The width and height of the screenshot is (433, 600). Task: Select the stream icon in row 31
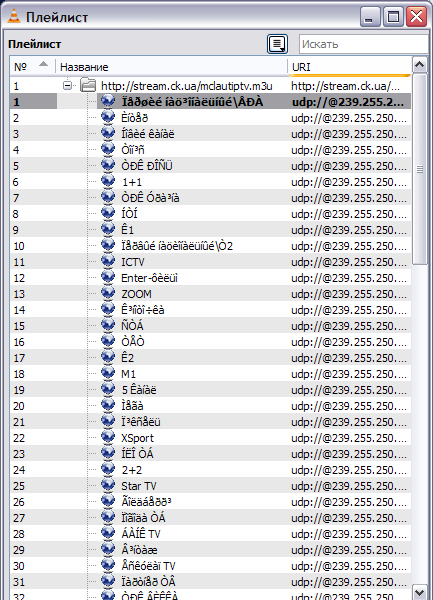pyautogui.click(x=108, y=580)
